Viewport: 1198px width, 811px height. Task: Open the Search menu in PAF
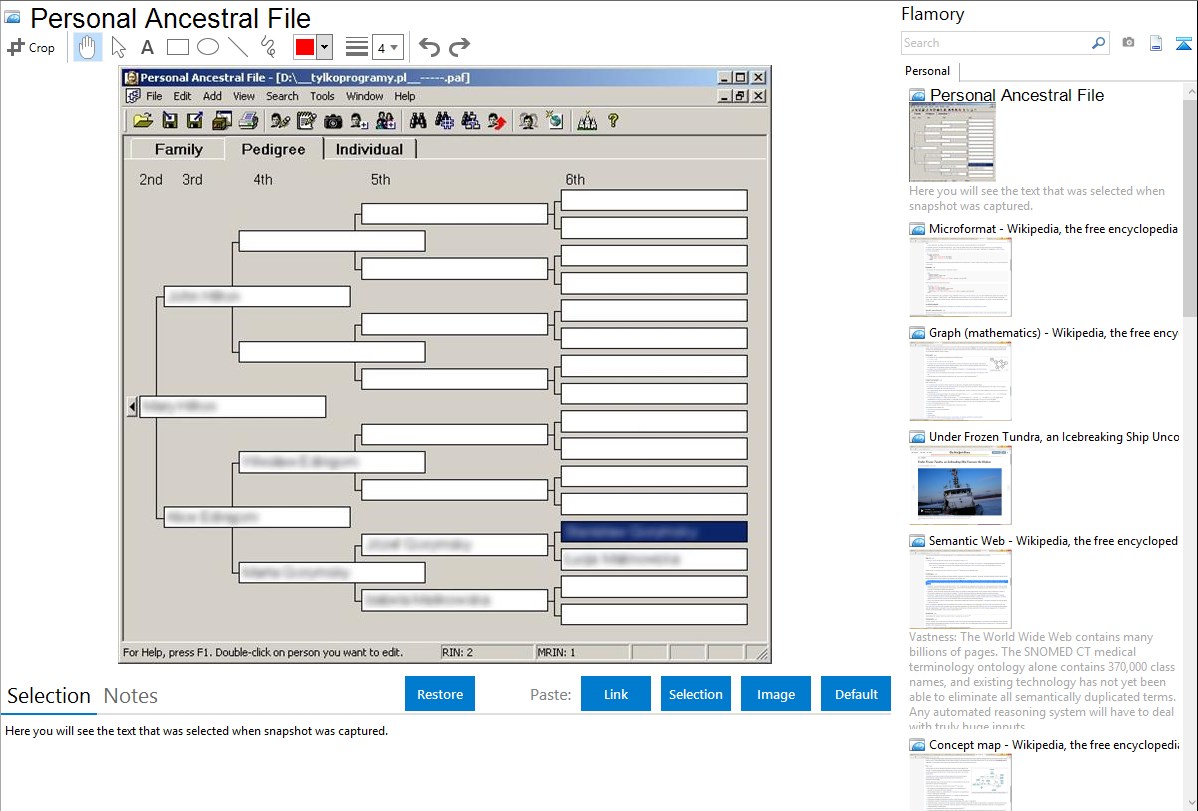(x=282, y=96)
